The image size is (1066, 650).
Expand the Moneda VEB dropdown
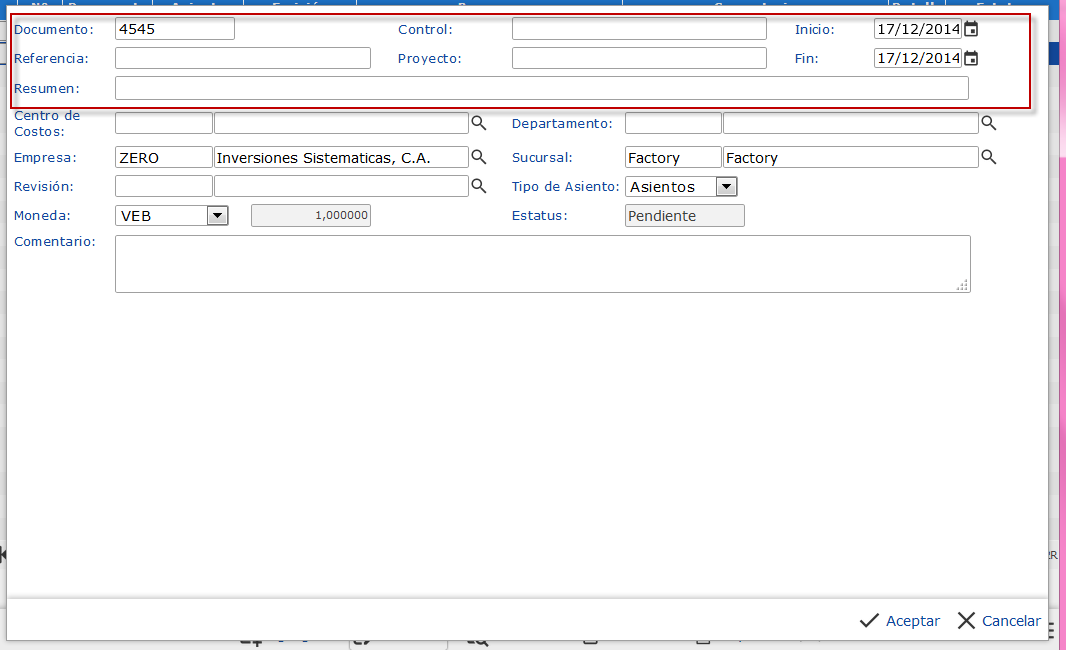tap(217, 215)
